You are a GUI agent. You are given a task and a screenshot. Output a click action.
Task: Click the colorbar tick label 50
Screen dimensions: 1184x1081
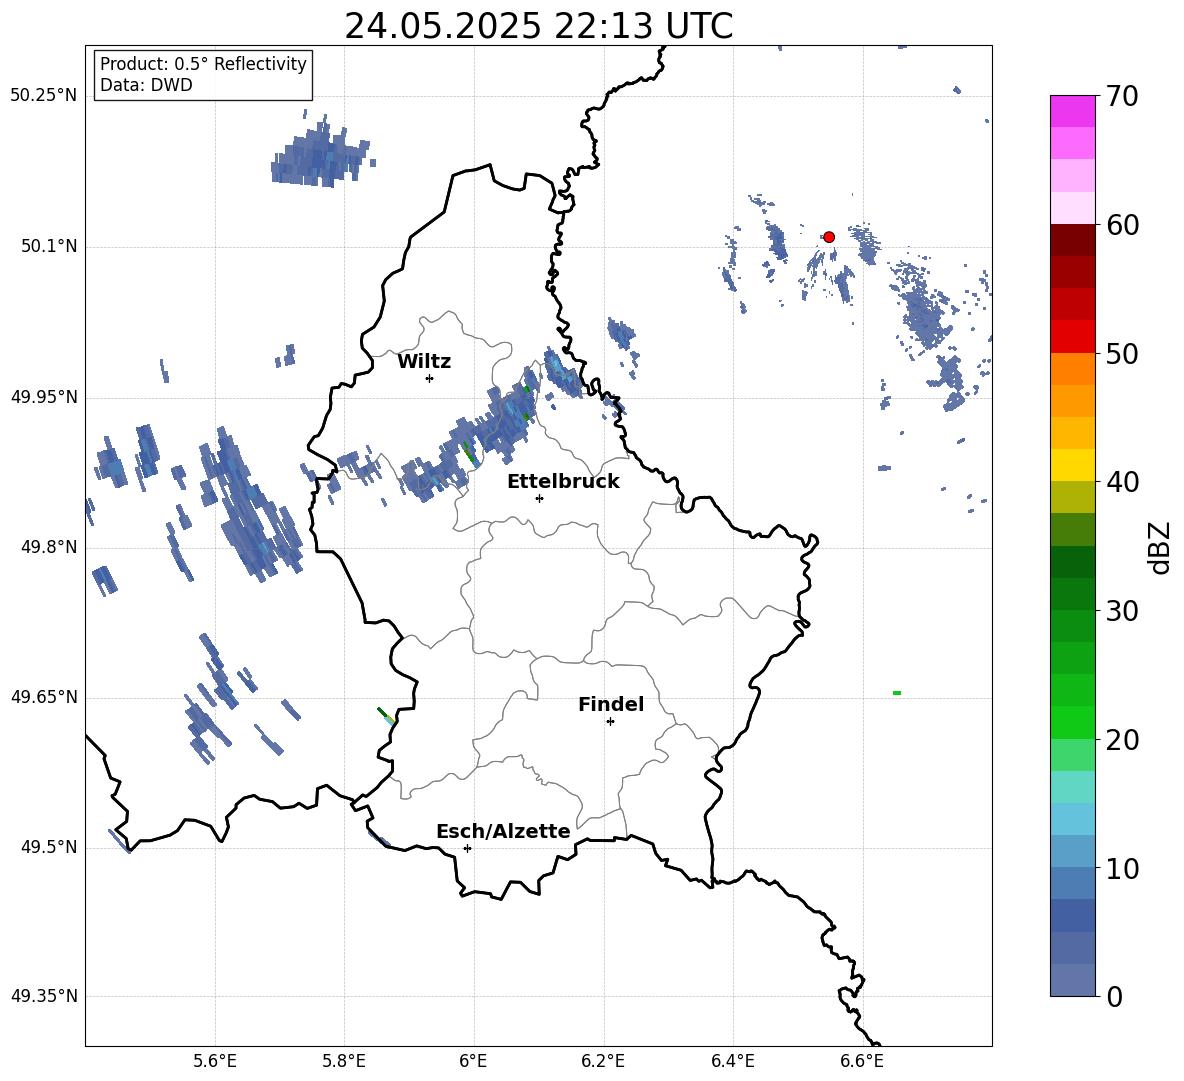(x=1122, y=354)
